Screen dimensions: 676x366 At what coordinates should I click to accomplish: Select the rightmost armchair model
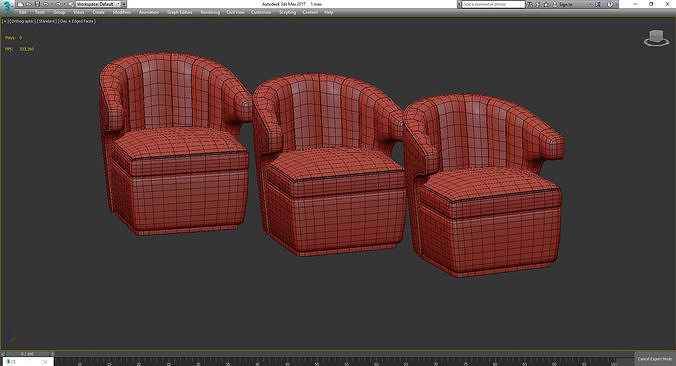coord(485,185)
